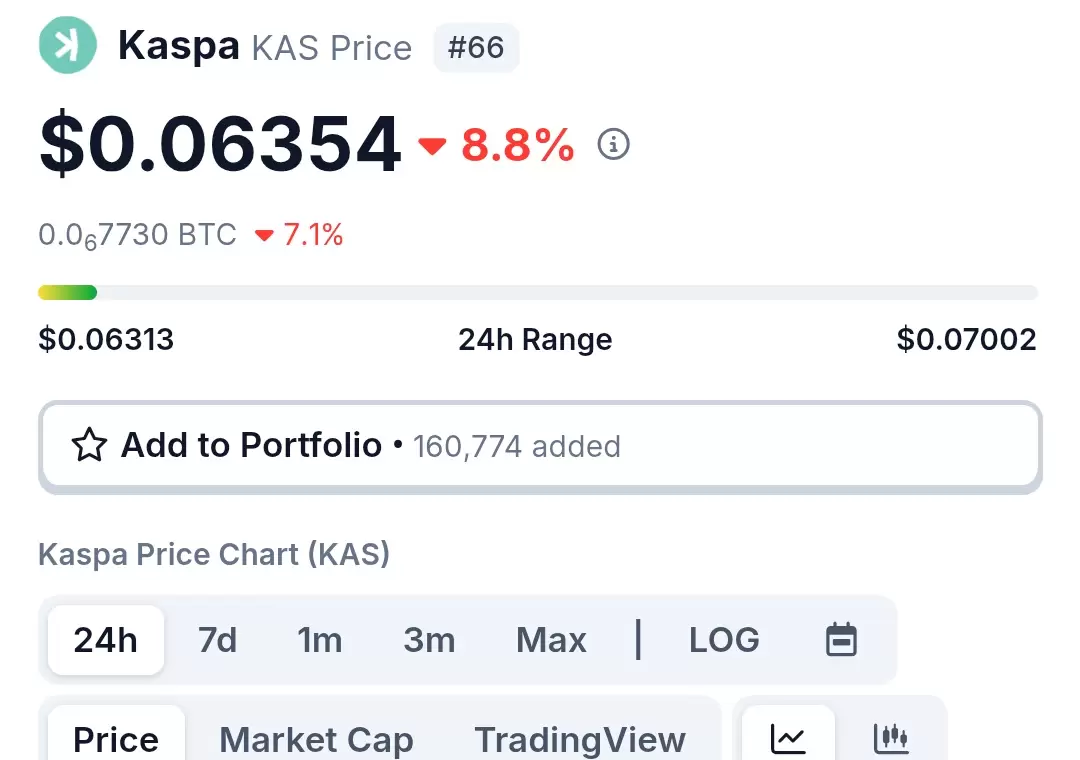This screenshot has height=760, width=1080.
Task: Open the calendar date range picker icon
Action: 841,639
